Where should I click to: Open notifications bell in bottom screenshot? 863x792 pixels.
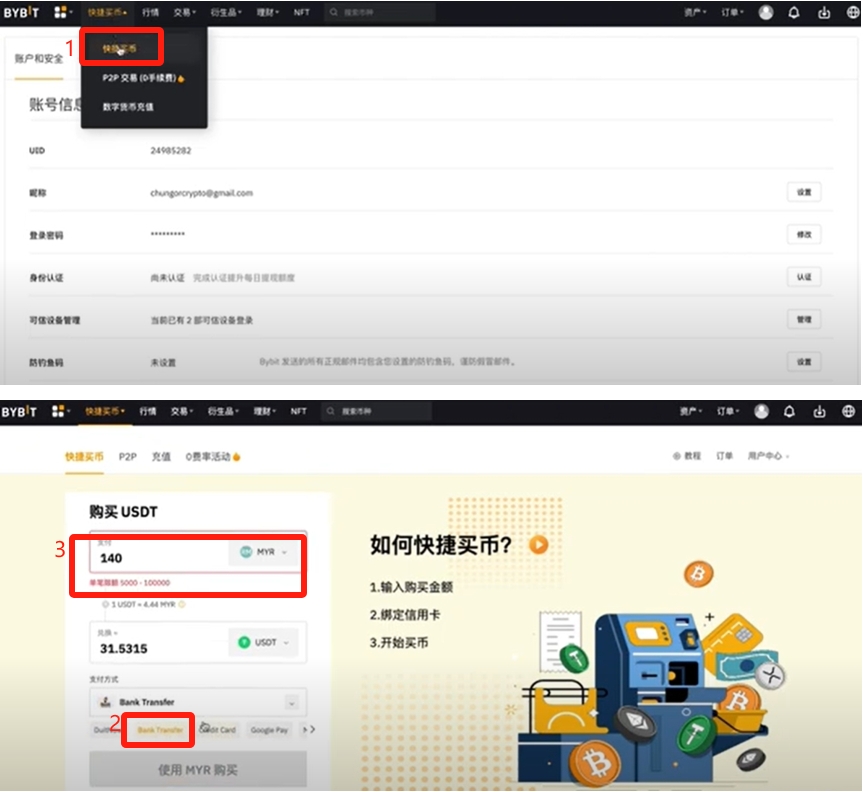(789, 411)
